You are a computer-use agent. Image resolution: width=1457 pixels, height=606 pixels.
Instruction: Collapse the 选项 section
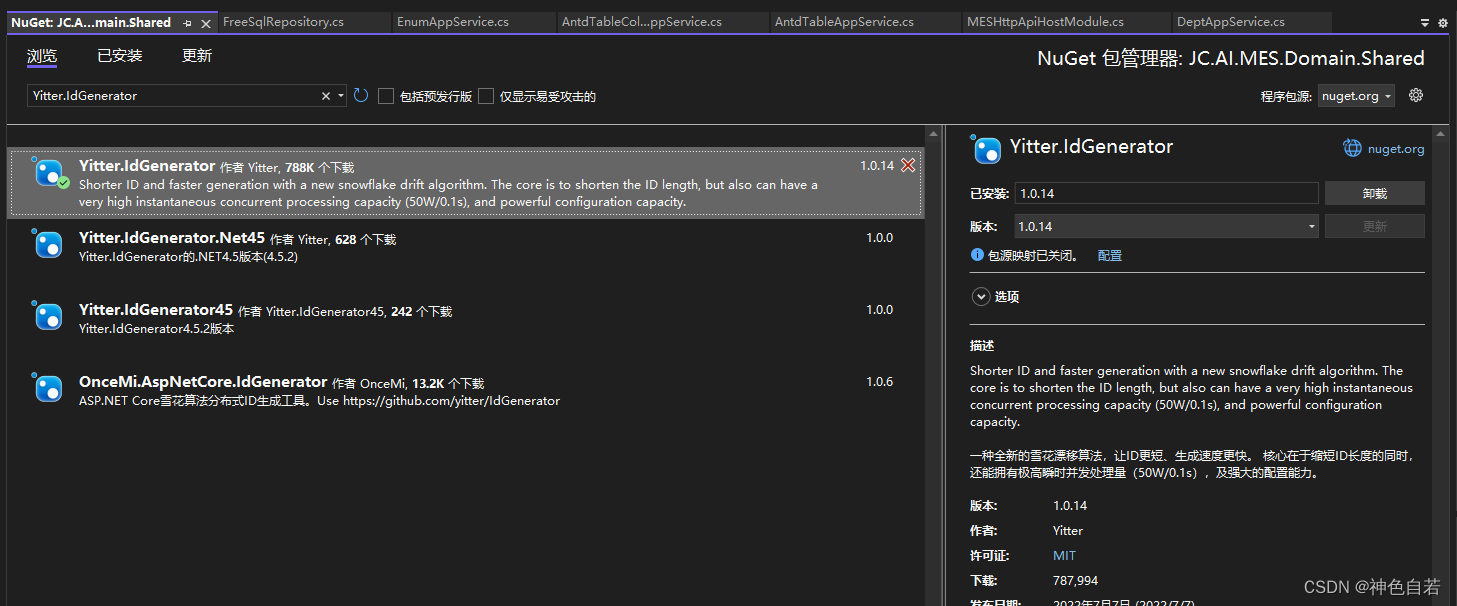click(980, 296)
